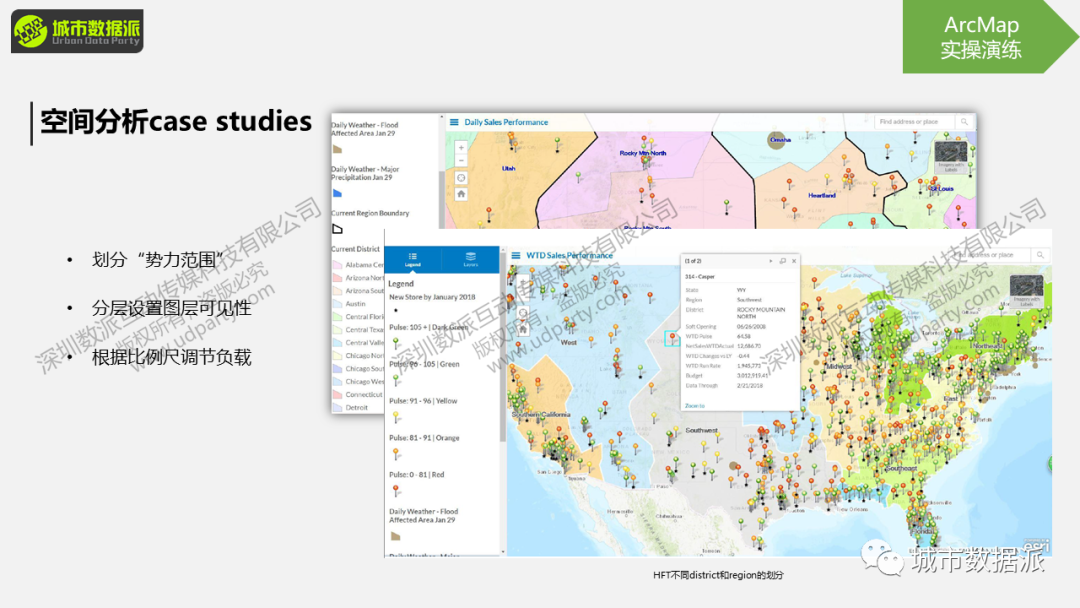The width and height of the screenshot is (1080, 608).
Task: Click the WeChat icon at bottom right
Action: (882, 558)
